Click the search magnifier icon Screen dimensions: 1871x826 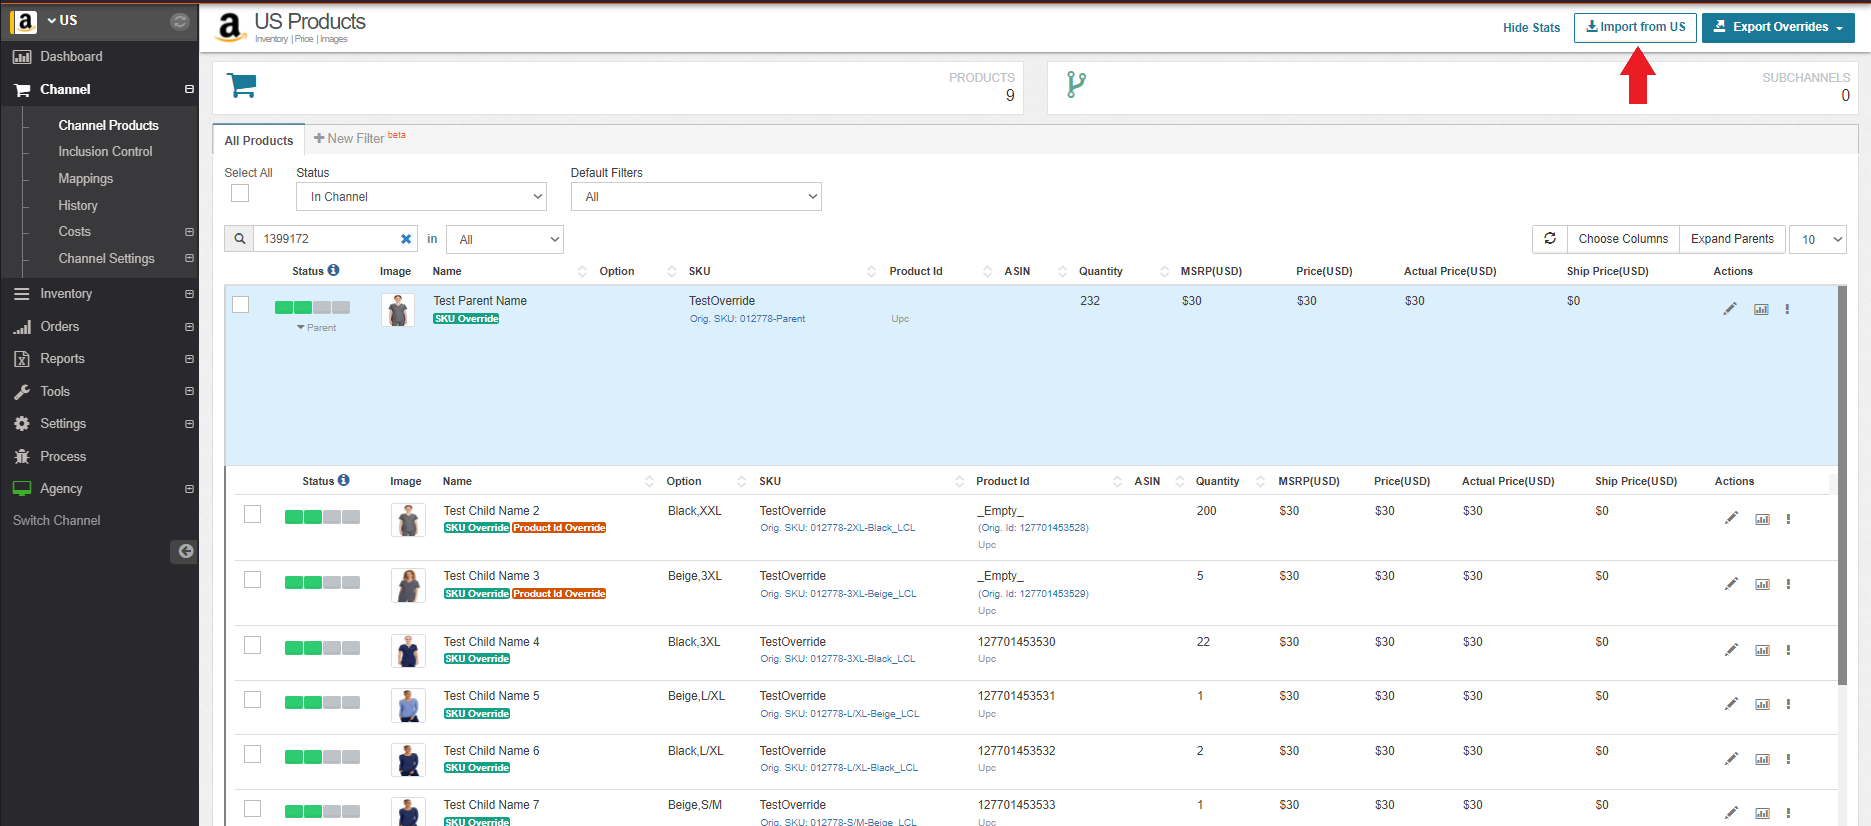[x=240, y=239]
